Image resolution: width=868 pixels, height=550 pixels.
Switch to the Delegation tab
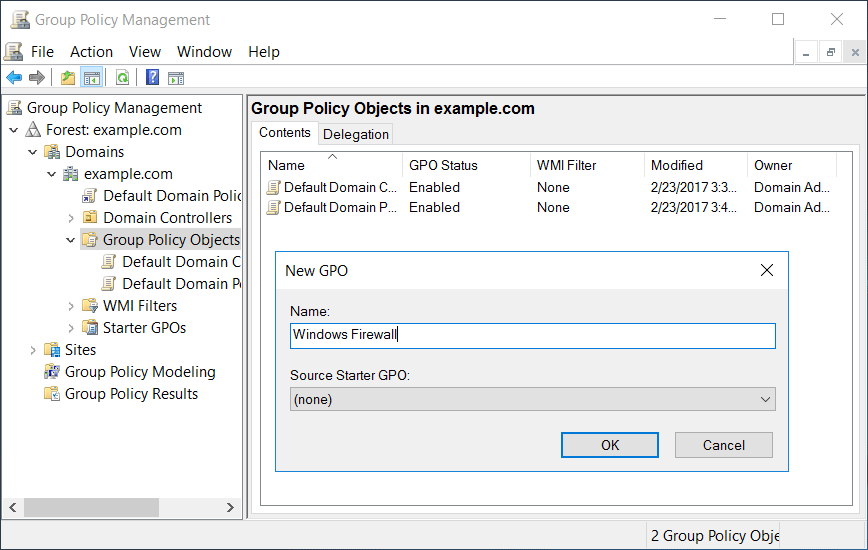point(356,134)
